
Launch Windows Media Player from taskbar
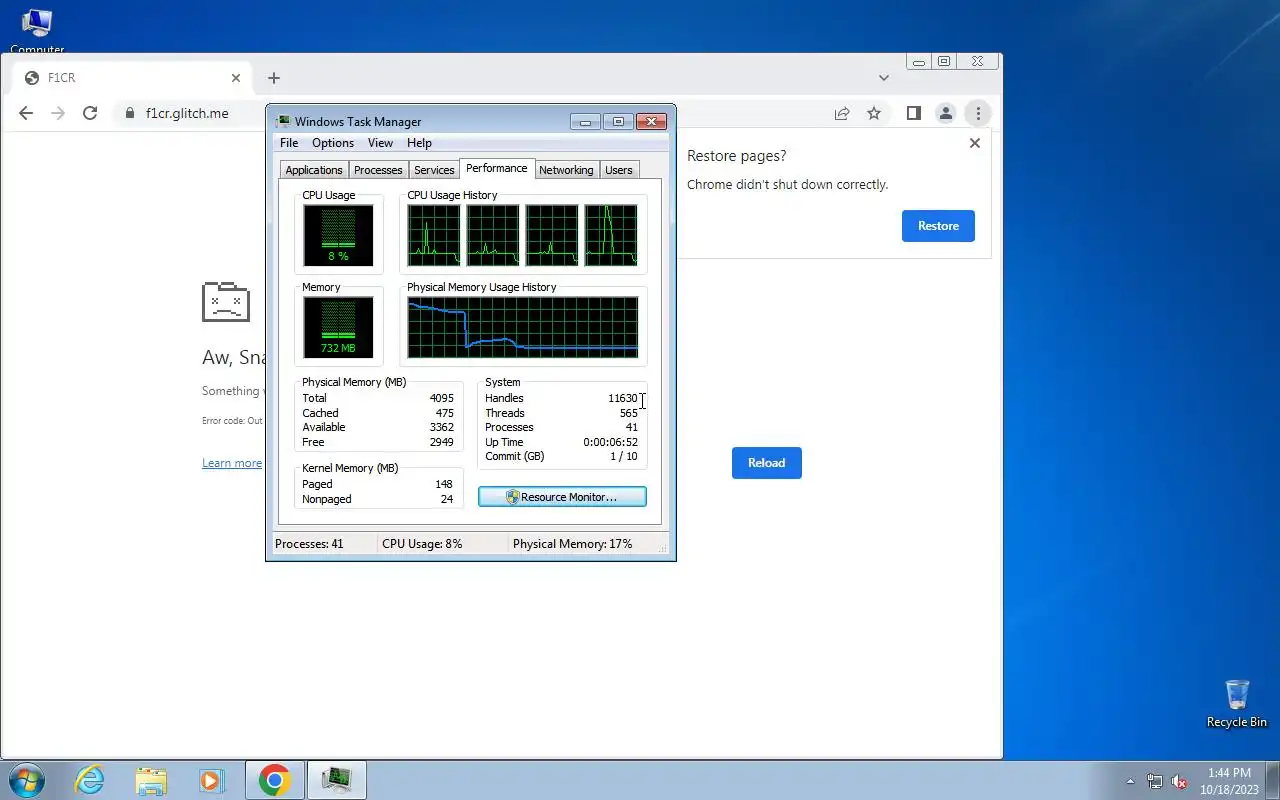[x=212, y=780]
